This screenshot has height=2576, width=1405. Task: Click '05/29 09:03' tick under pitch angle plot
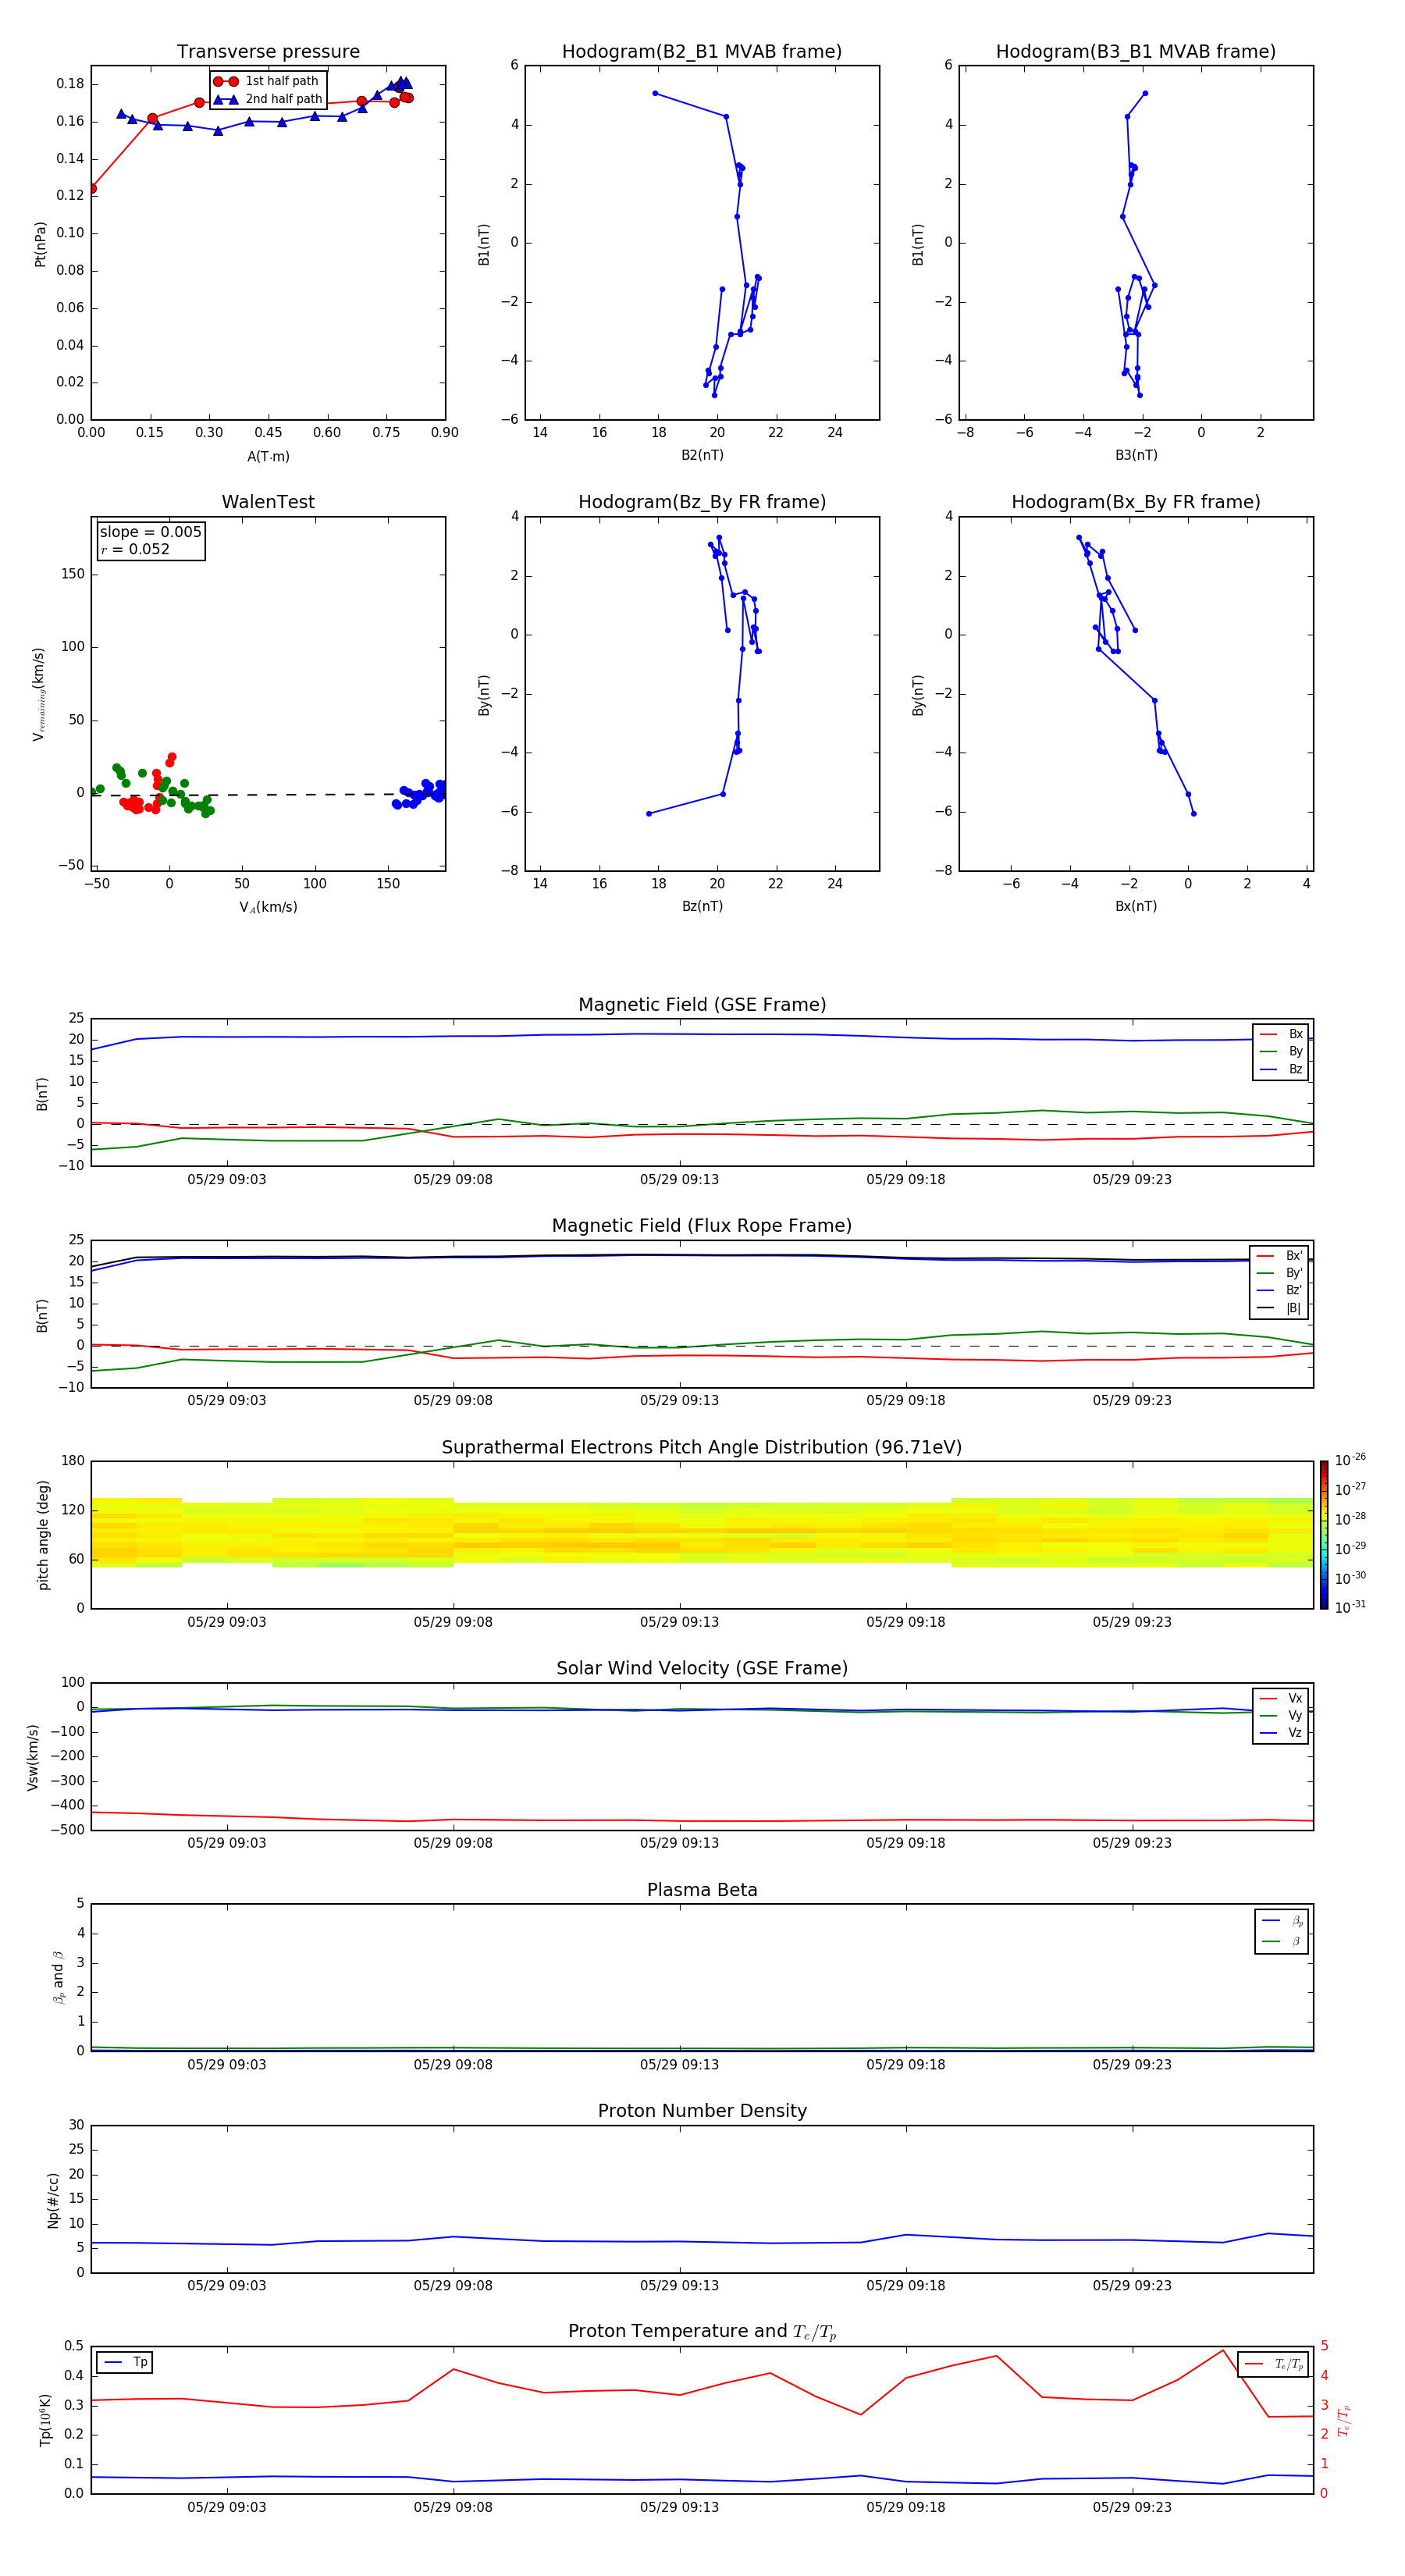tap(227, 1622)
